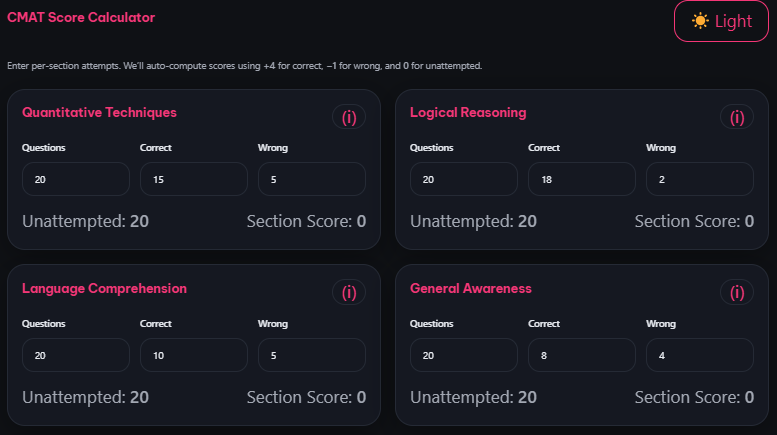The height and width of the screenshot is (435, 777).
Task: Open Quantitative Techniques info icon
Action: tap(349, 117)
